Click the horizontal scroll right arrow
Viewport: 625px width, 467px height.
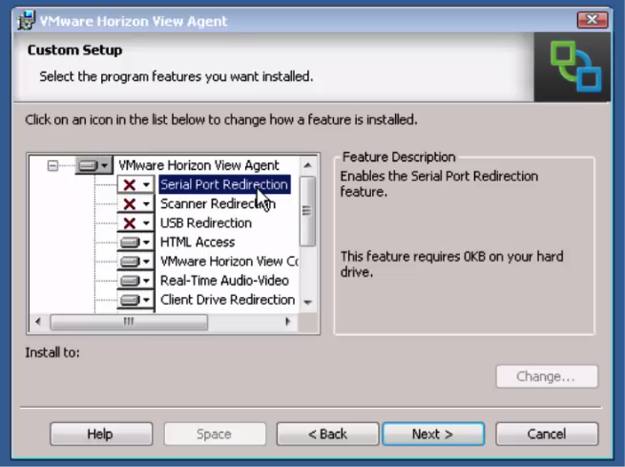(x=288, y=322)
